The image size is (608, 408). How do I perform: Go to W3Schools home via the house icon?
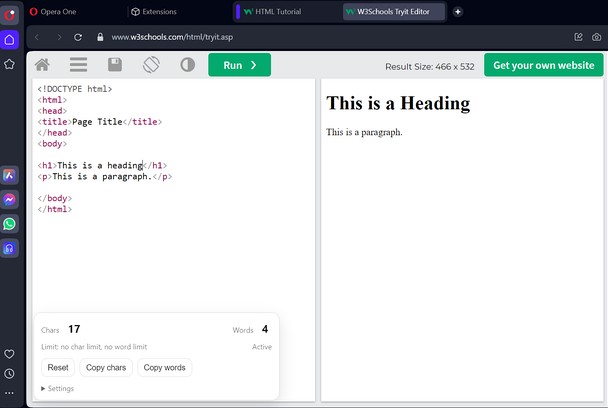click(42, 65)
